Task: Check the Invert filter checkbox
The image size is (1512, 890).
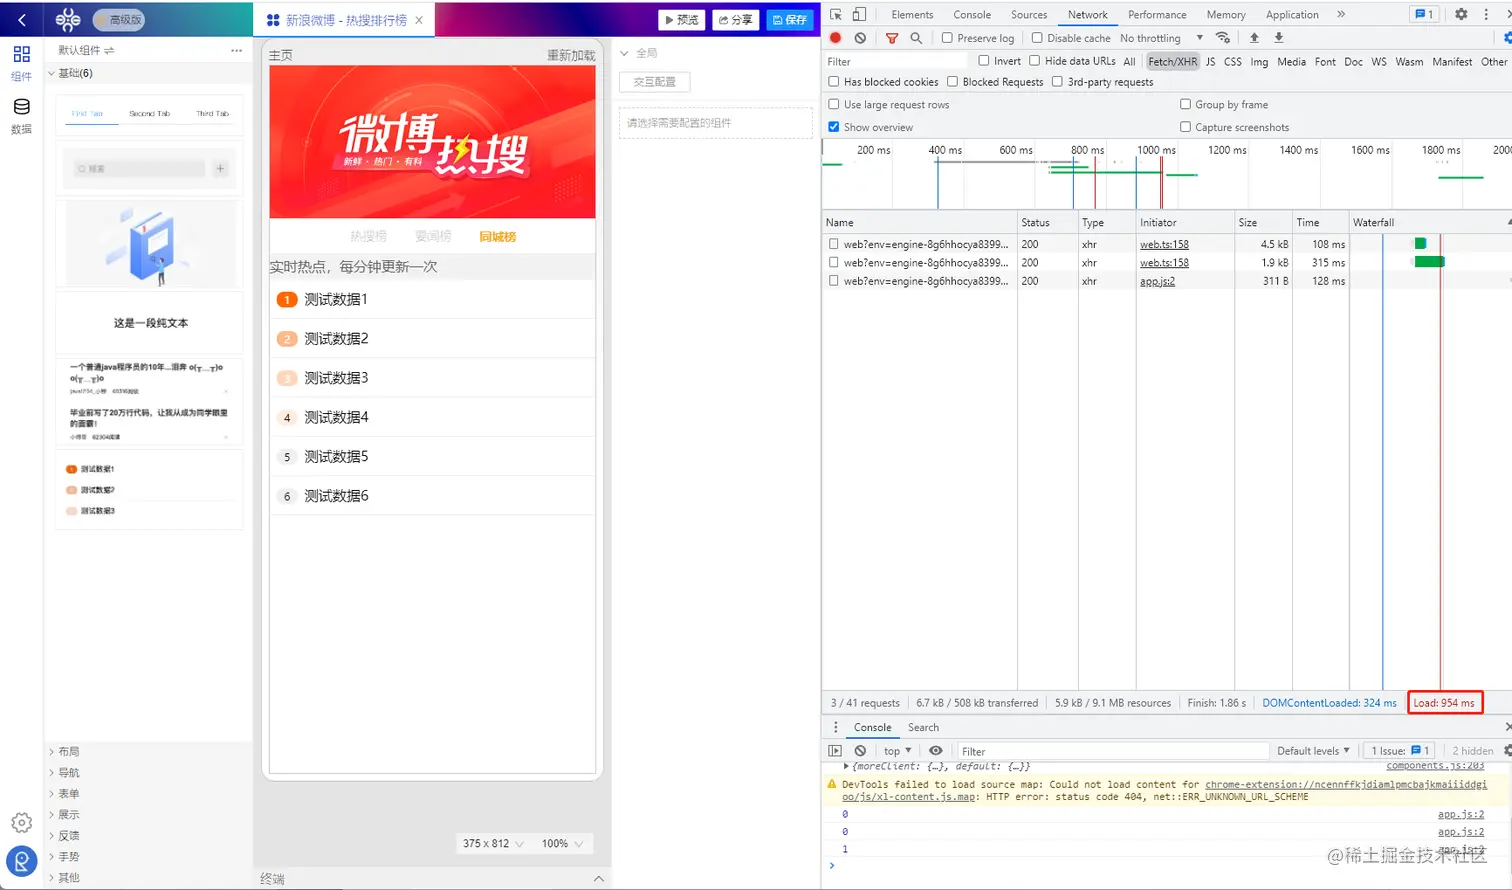Action: point(984,61)
